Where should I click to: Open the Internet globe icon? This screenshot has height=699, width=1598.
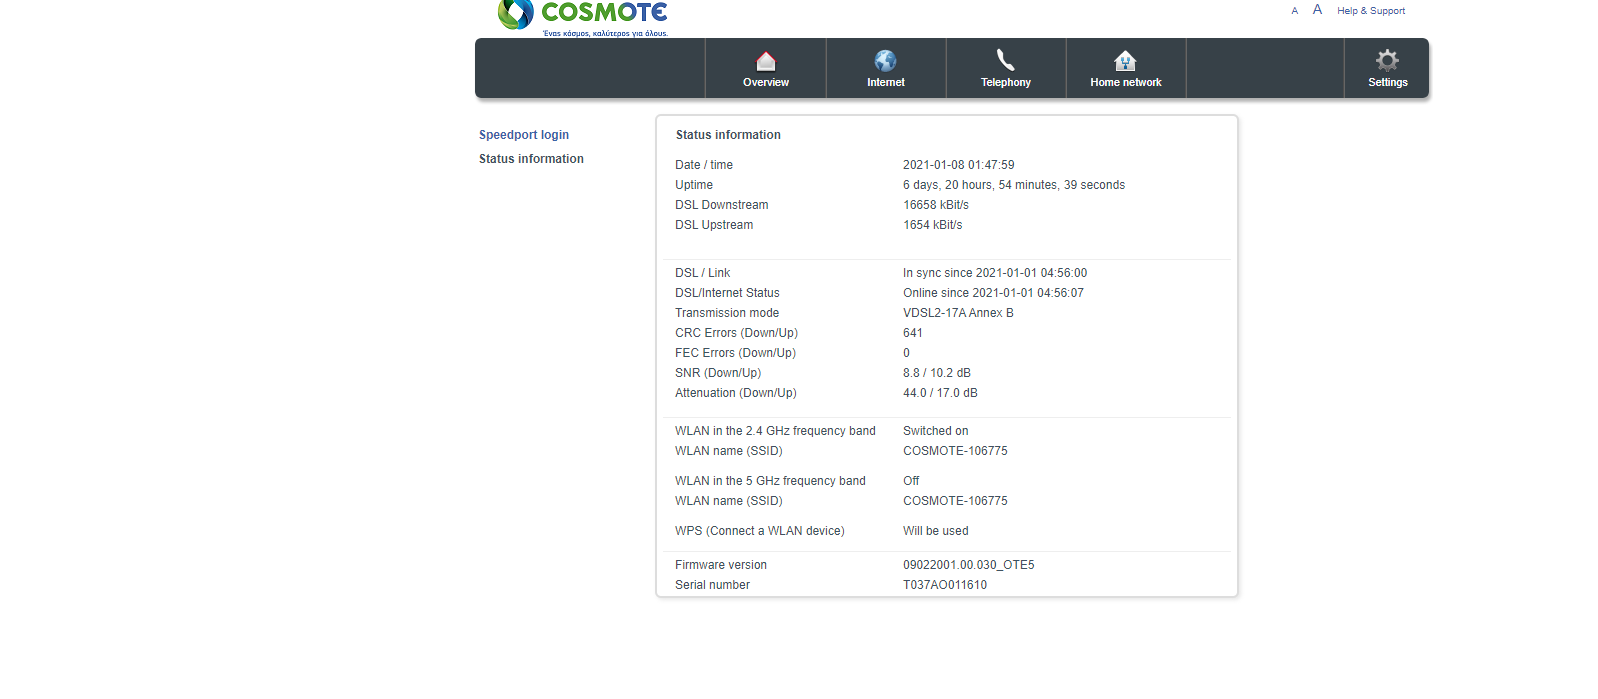click(x=886, y=61)
